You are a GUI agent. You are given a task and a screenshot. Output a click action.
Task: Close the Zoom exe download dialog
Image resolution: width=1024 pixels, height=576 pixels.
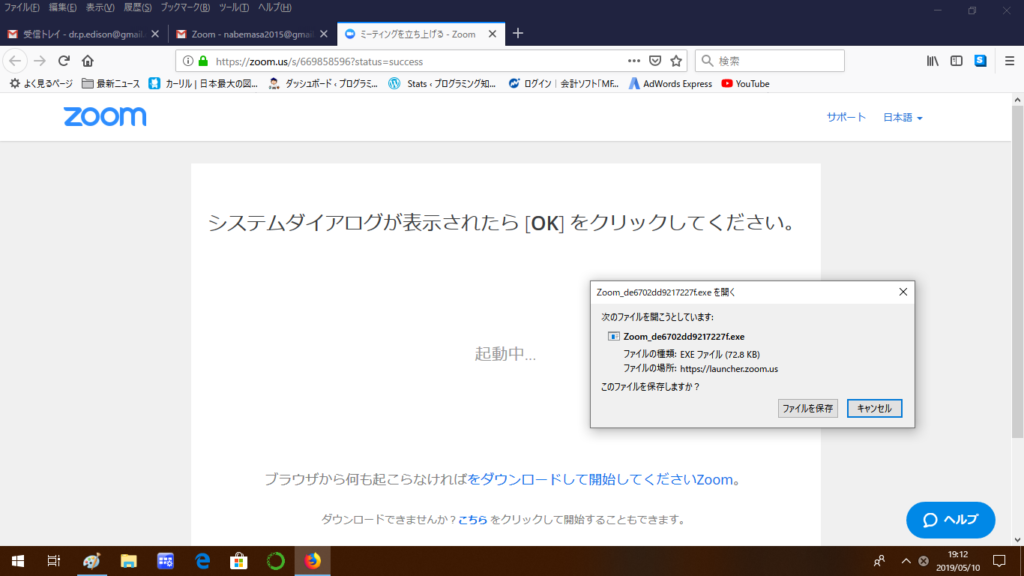[x=903, y=292]
